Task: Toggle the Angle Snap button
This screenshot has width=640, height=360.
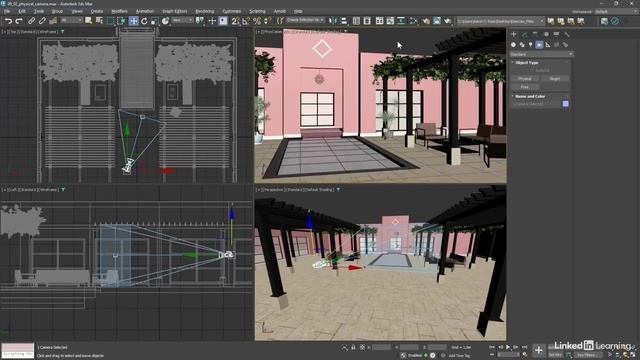Action: click(246, 21)
